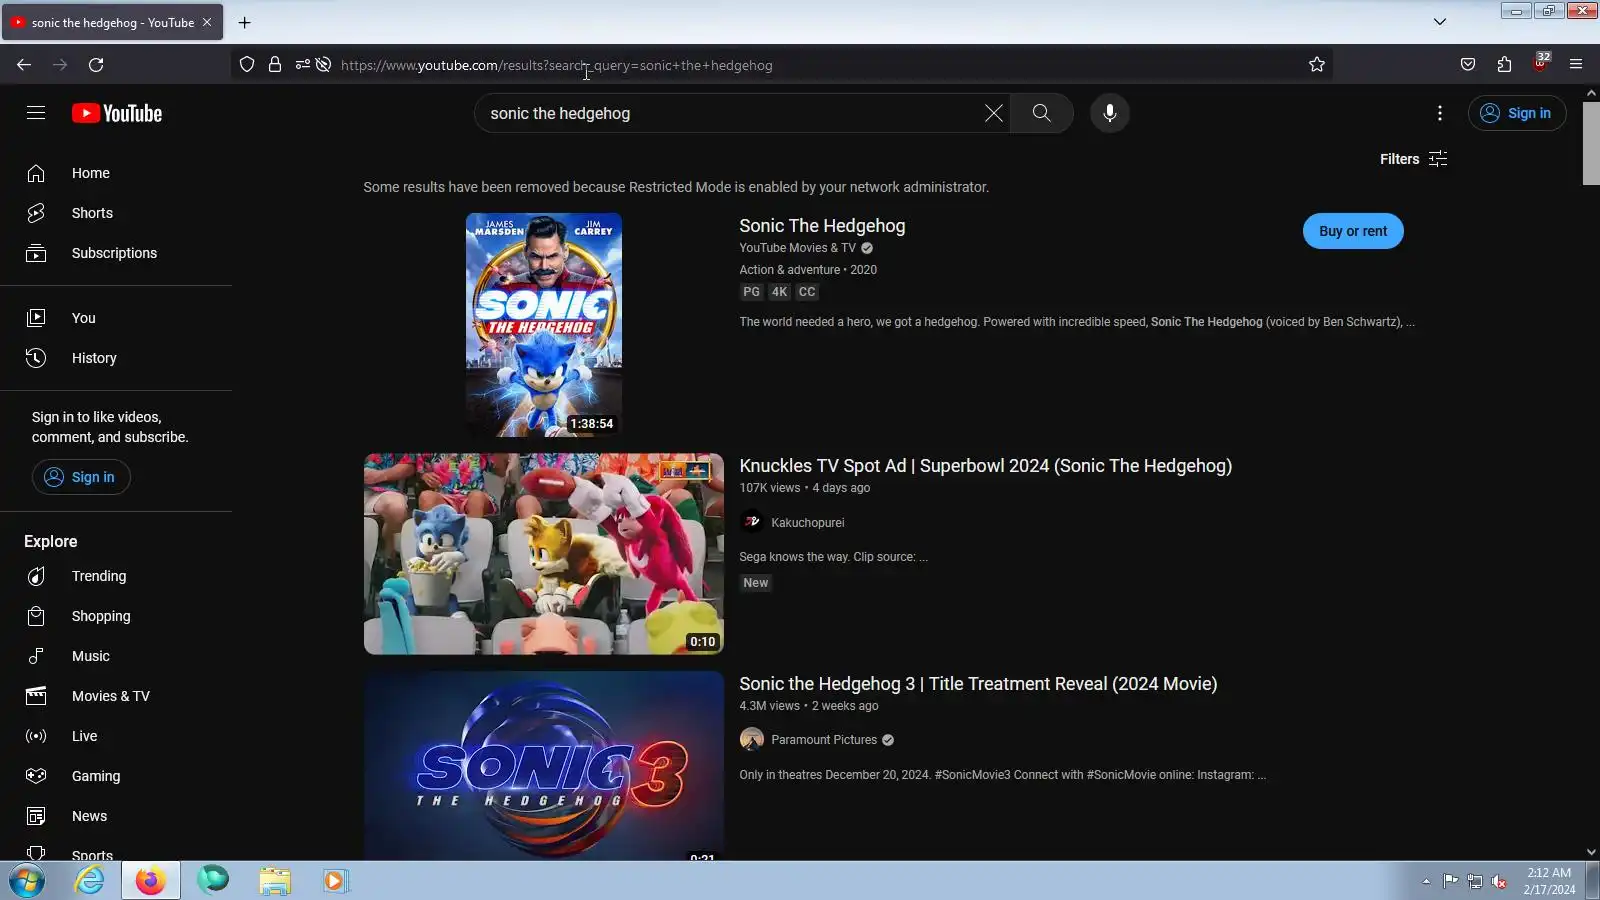This screenshot has width=1600, height=900.
Task: Open Shorts in the sidebar
Action: 116,213
